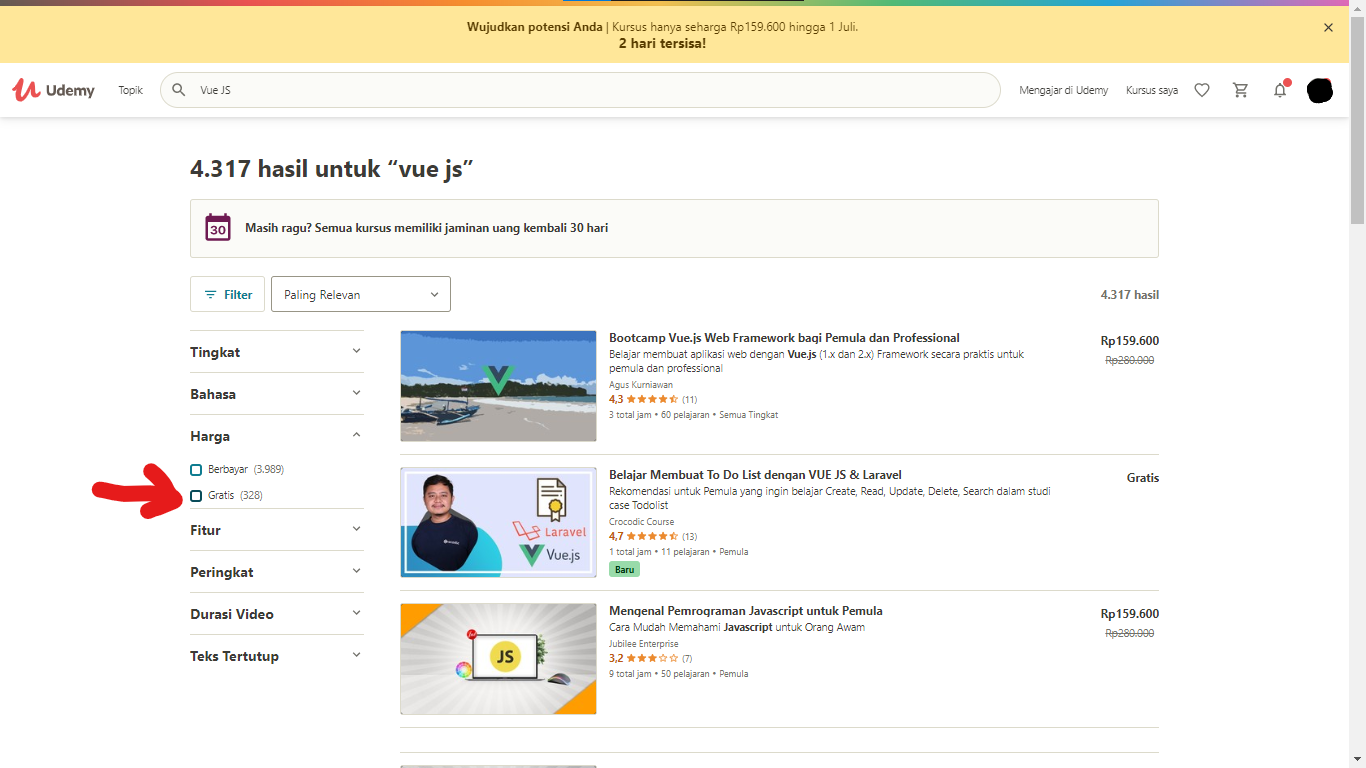Expand the Durasi Video filter section
This screenshot has height=768, width=1366.
pyautogui.click(x=277, y=614)
